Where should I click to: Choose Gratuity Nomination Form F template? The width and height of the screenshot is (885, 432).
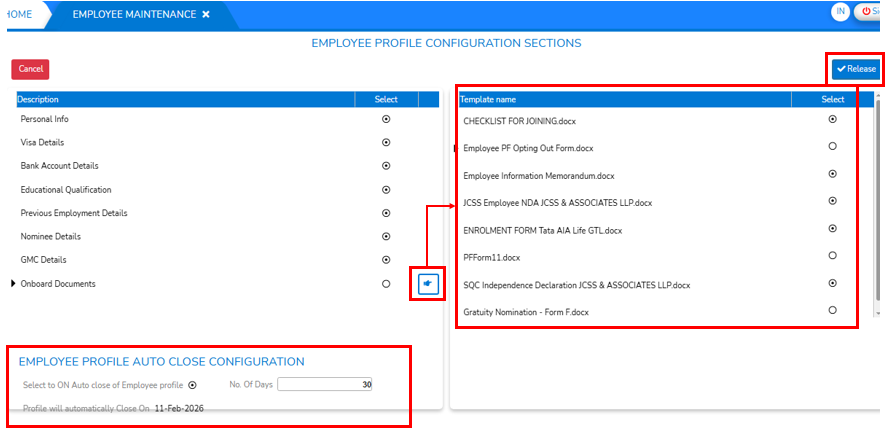pos(832,311)
